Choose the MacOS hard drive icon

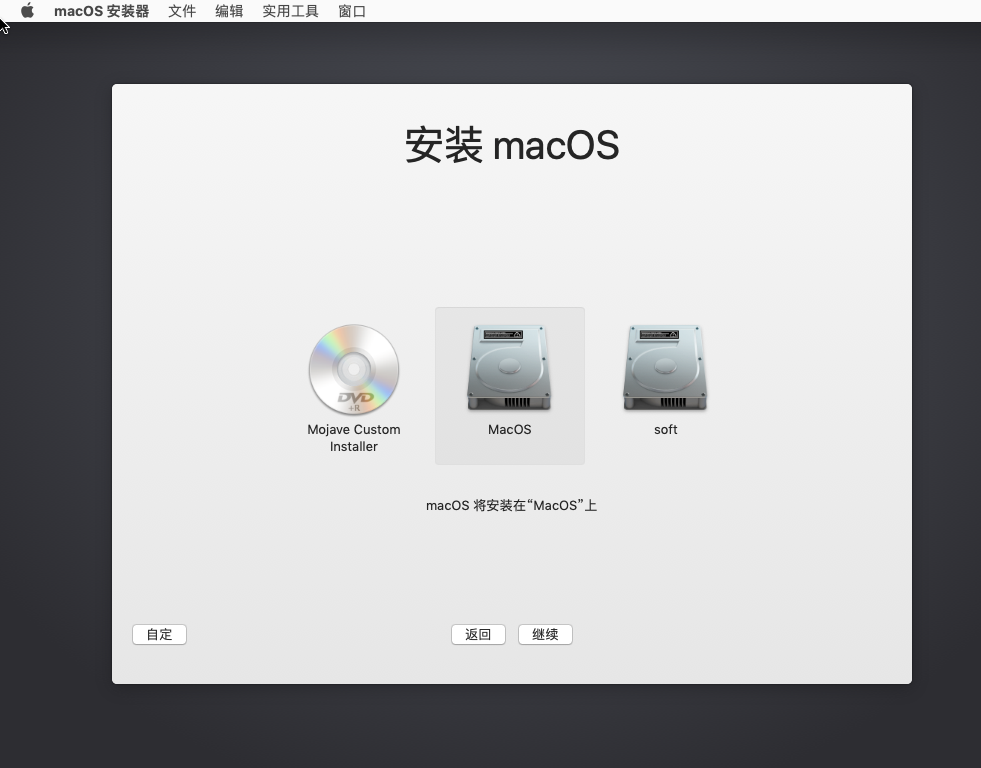click(509, 368)
